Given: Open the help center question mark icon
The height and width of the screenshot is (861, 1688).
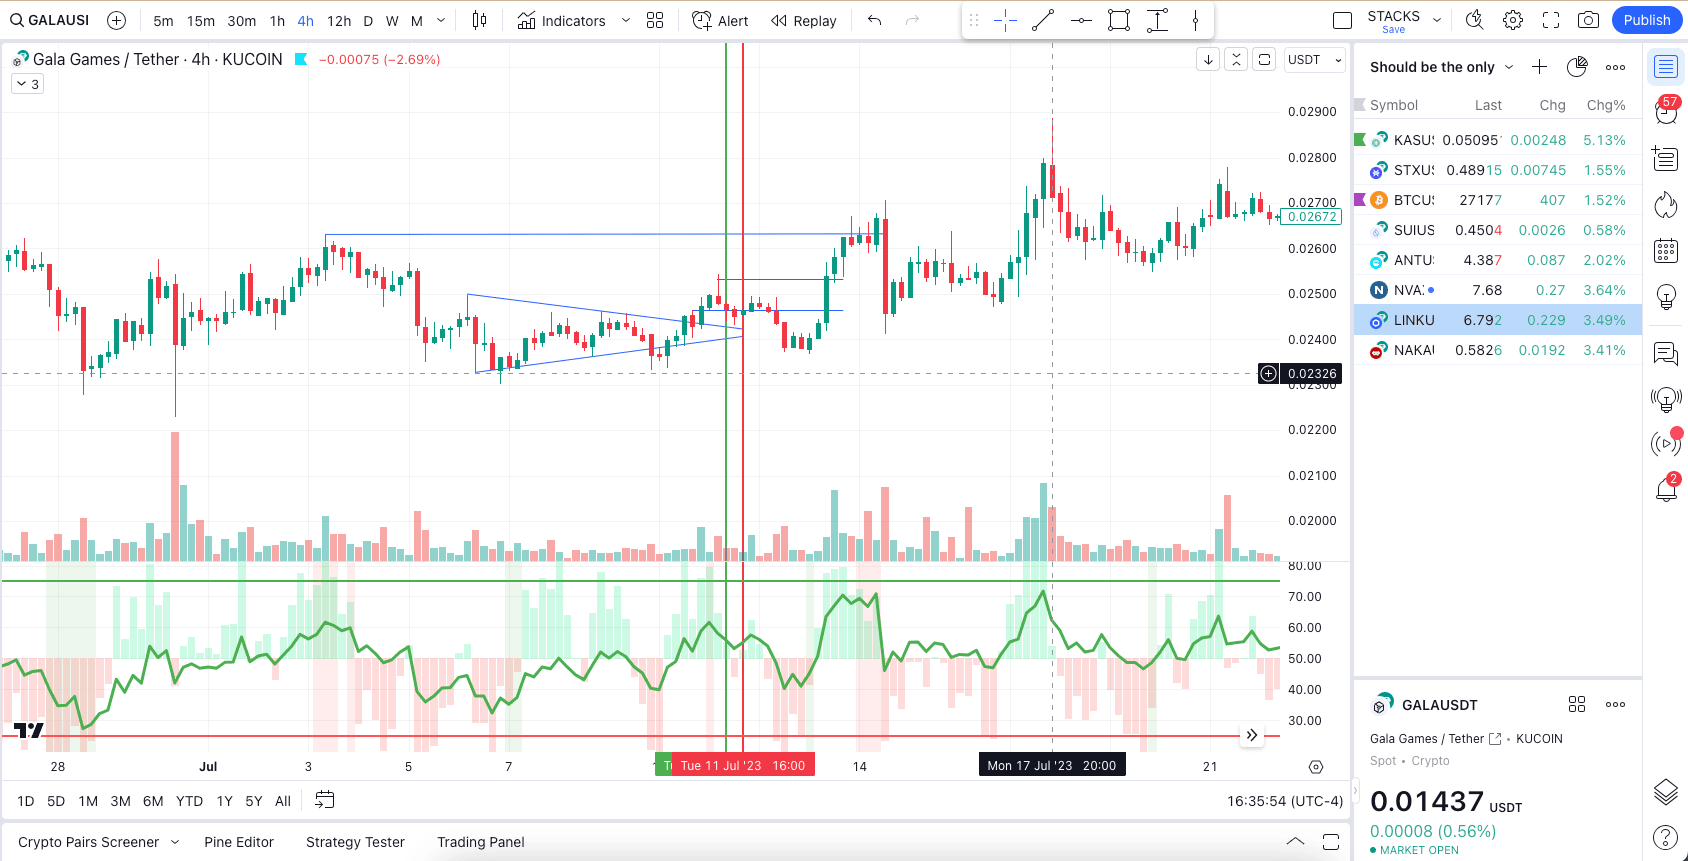Looking at the screenshot, I should [x=1666, y=837].
